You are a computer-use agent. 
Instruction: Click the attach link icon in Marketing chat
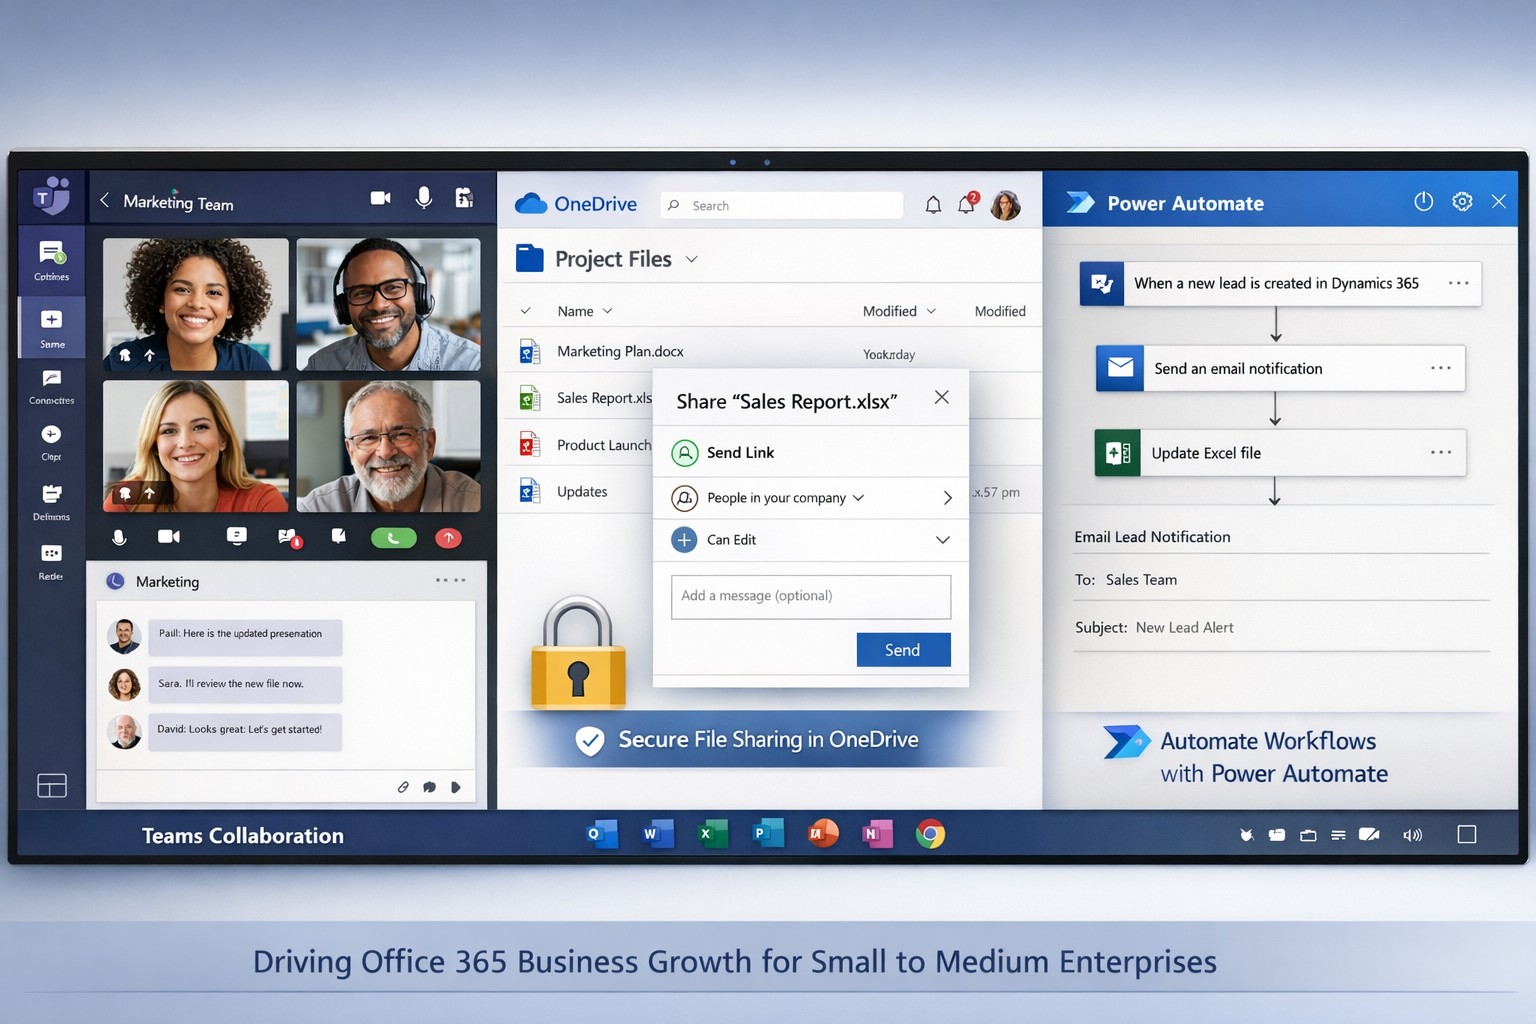coord(403,787)
